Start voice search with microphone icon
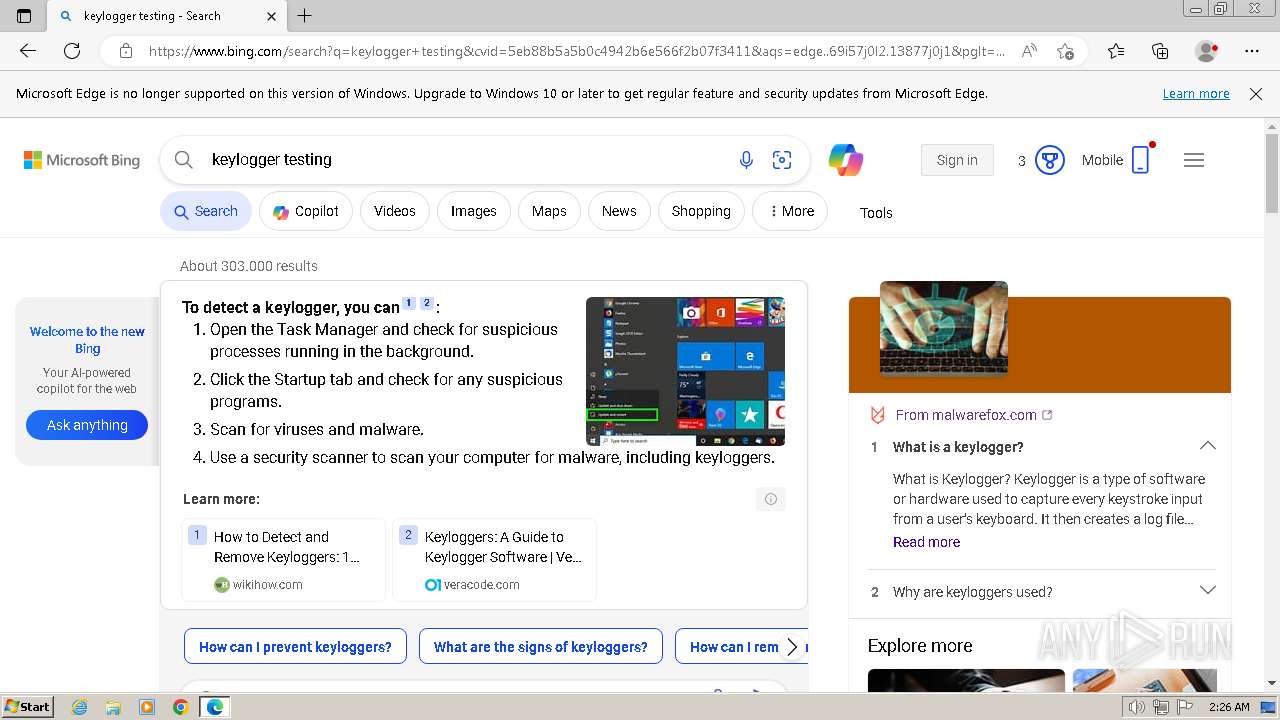Viewport: 1280px width, 720px height. coord(746,160)
